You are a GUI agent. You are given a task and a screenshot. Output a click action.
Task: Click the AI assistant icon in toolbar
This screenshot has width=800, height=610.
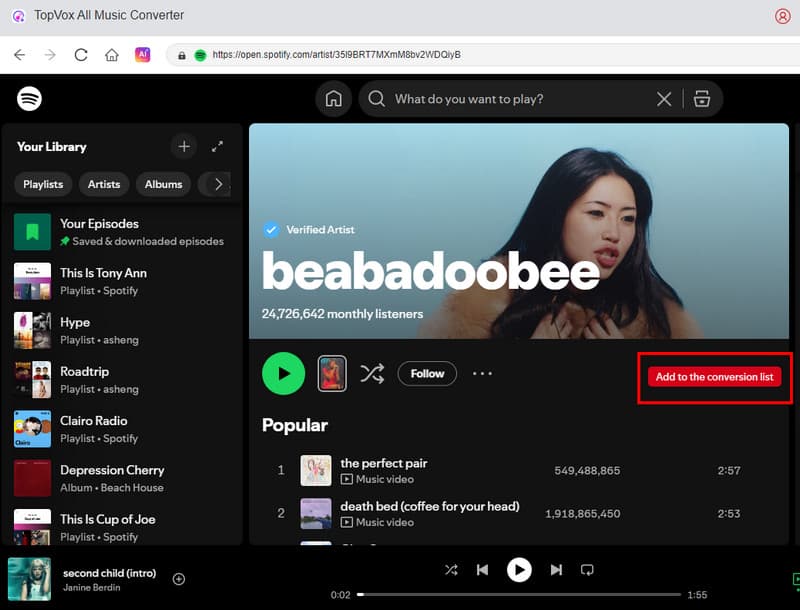coord(143,55)
